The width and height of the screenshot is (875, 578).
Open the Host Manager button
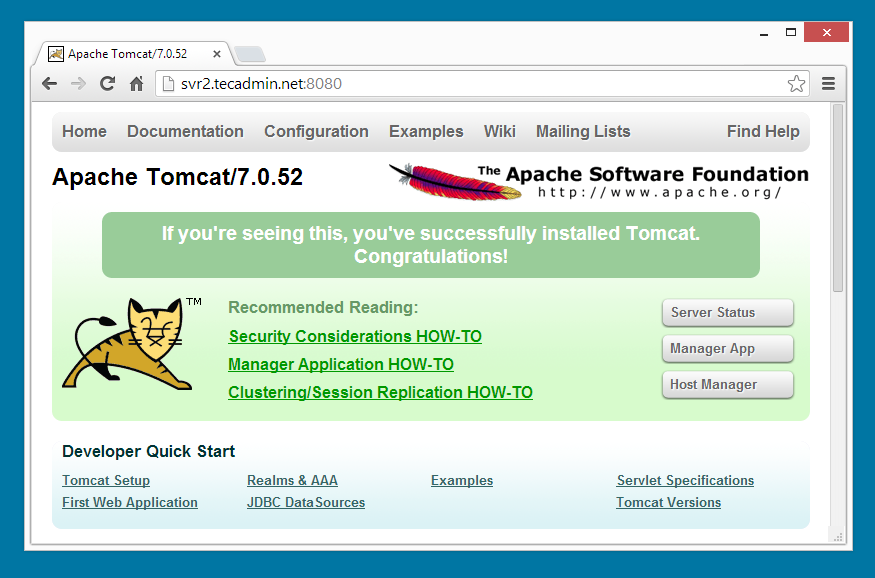coord(727,385)
